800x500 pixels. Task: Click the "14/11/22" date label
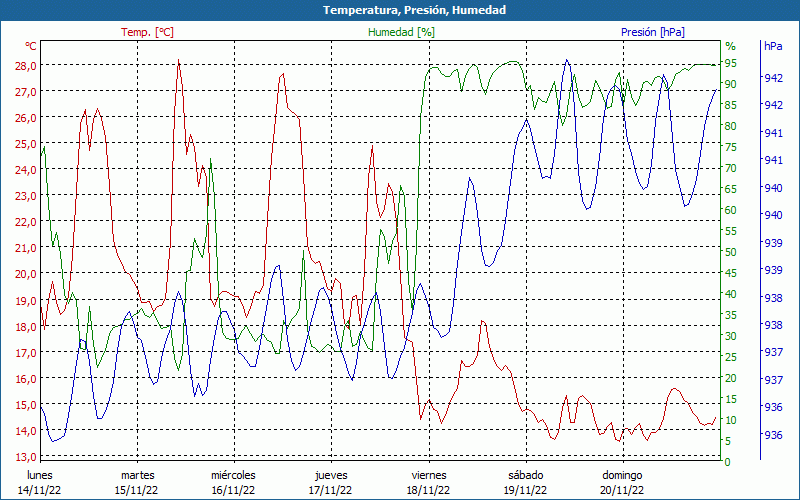click(39, 490)
